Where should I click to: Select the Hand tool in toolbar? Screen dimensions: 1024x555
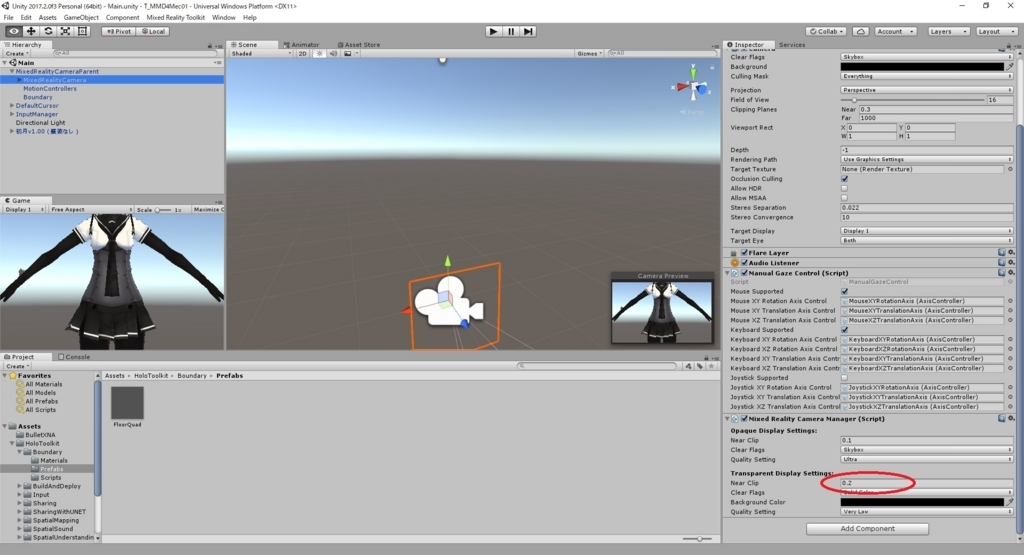point(13,31)
